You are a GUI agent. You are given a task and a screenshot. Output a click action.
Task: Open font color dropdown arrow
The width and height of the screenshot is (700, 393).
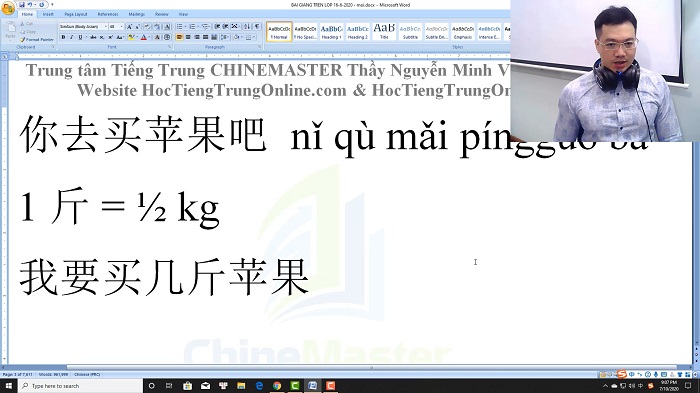(149, 37)
